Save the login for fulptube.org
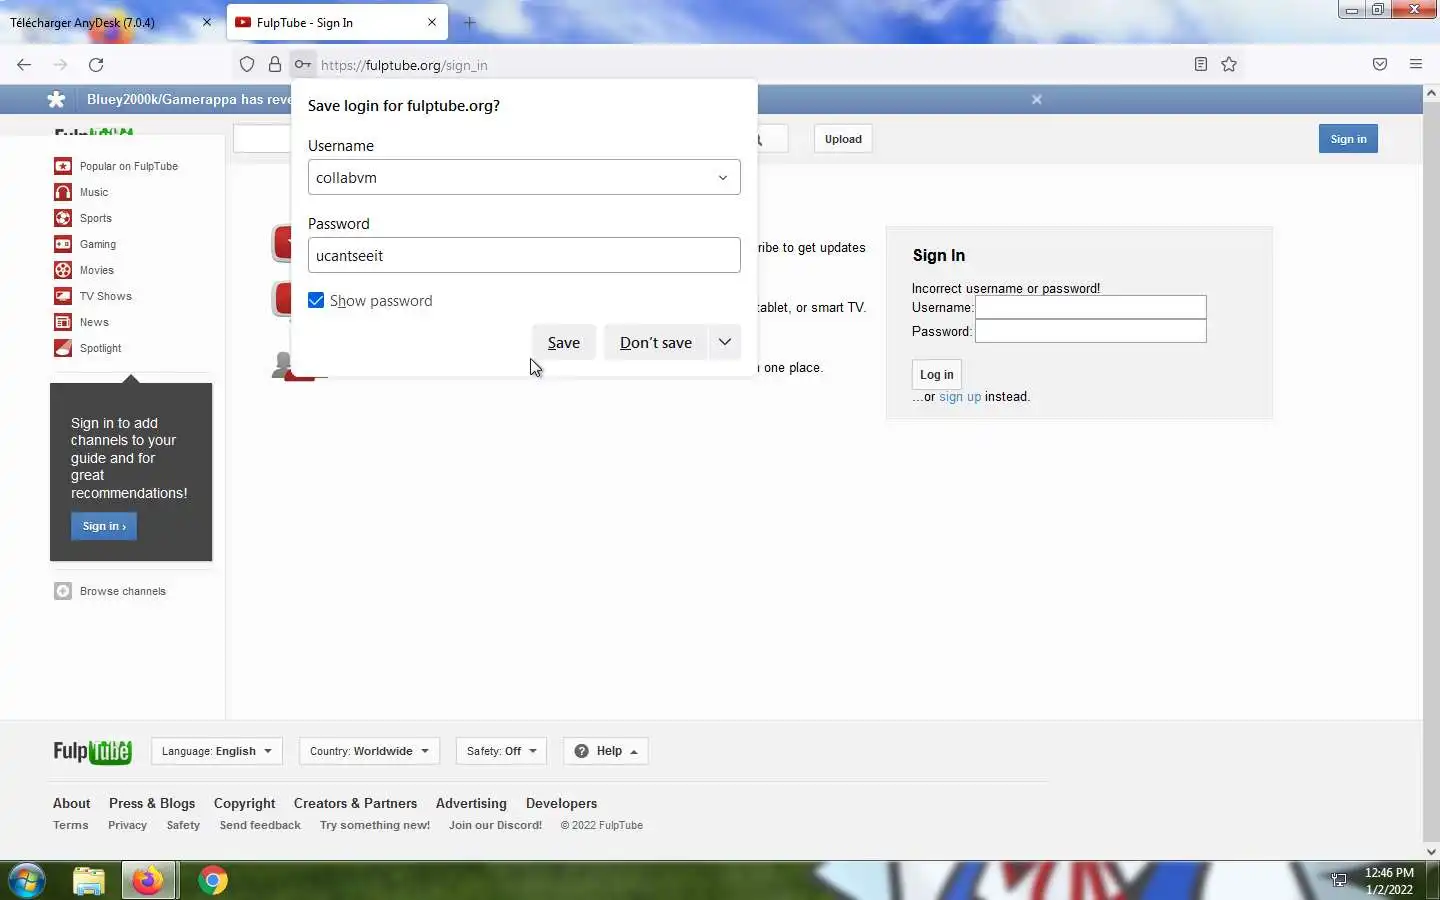 (564, 342)
